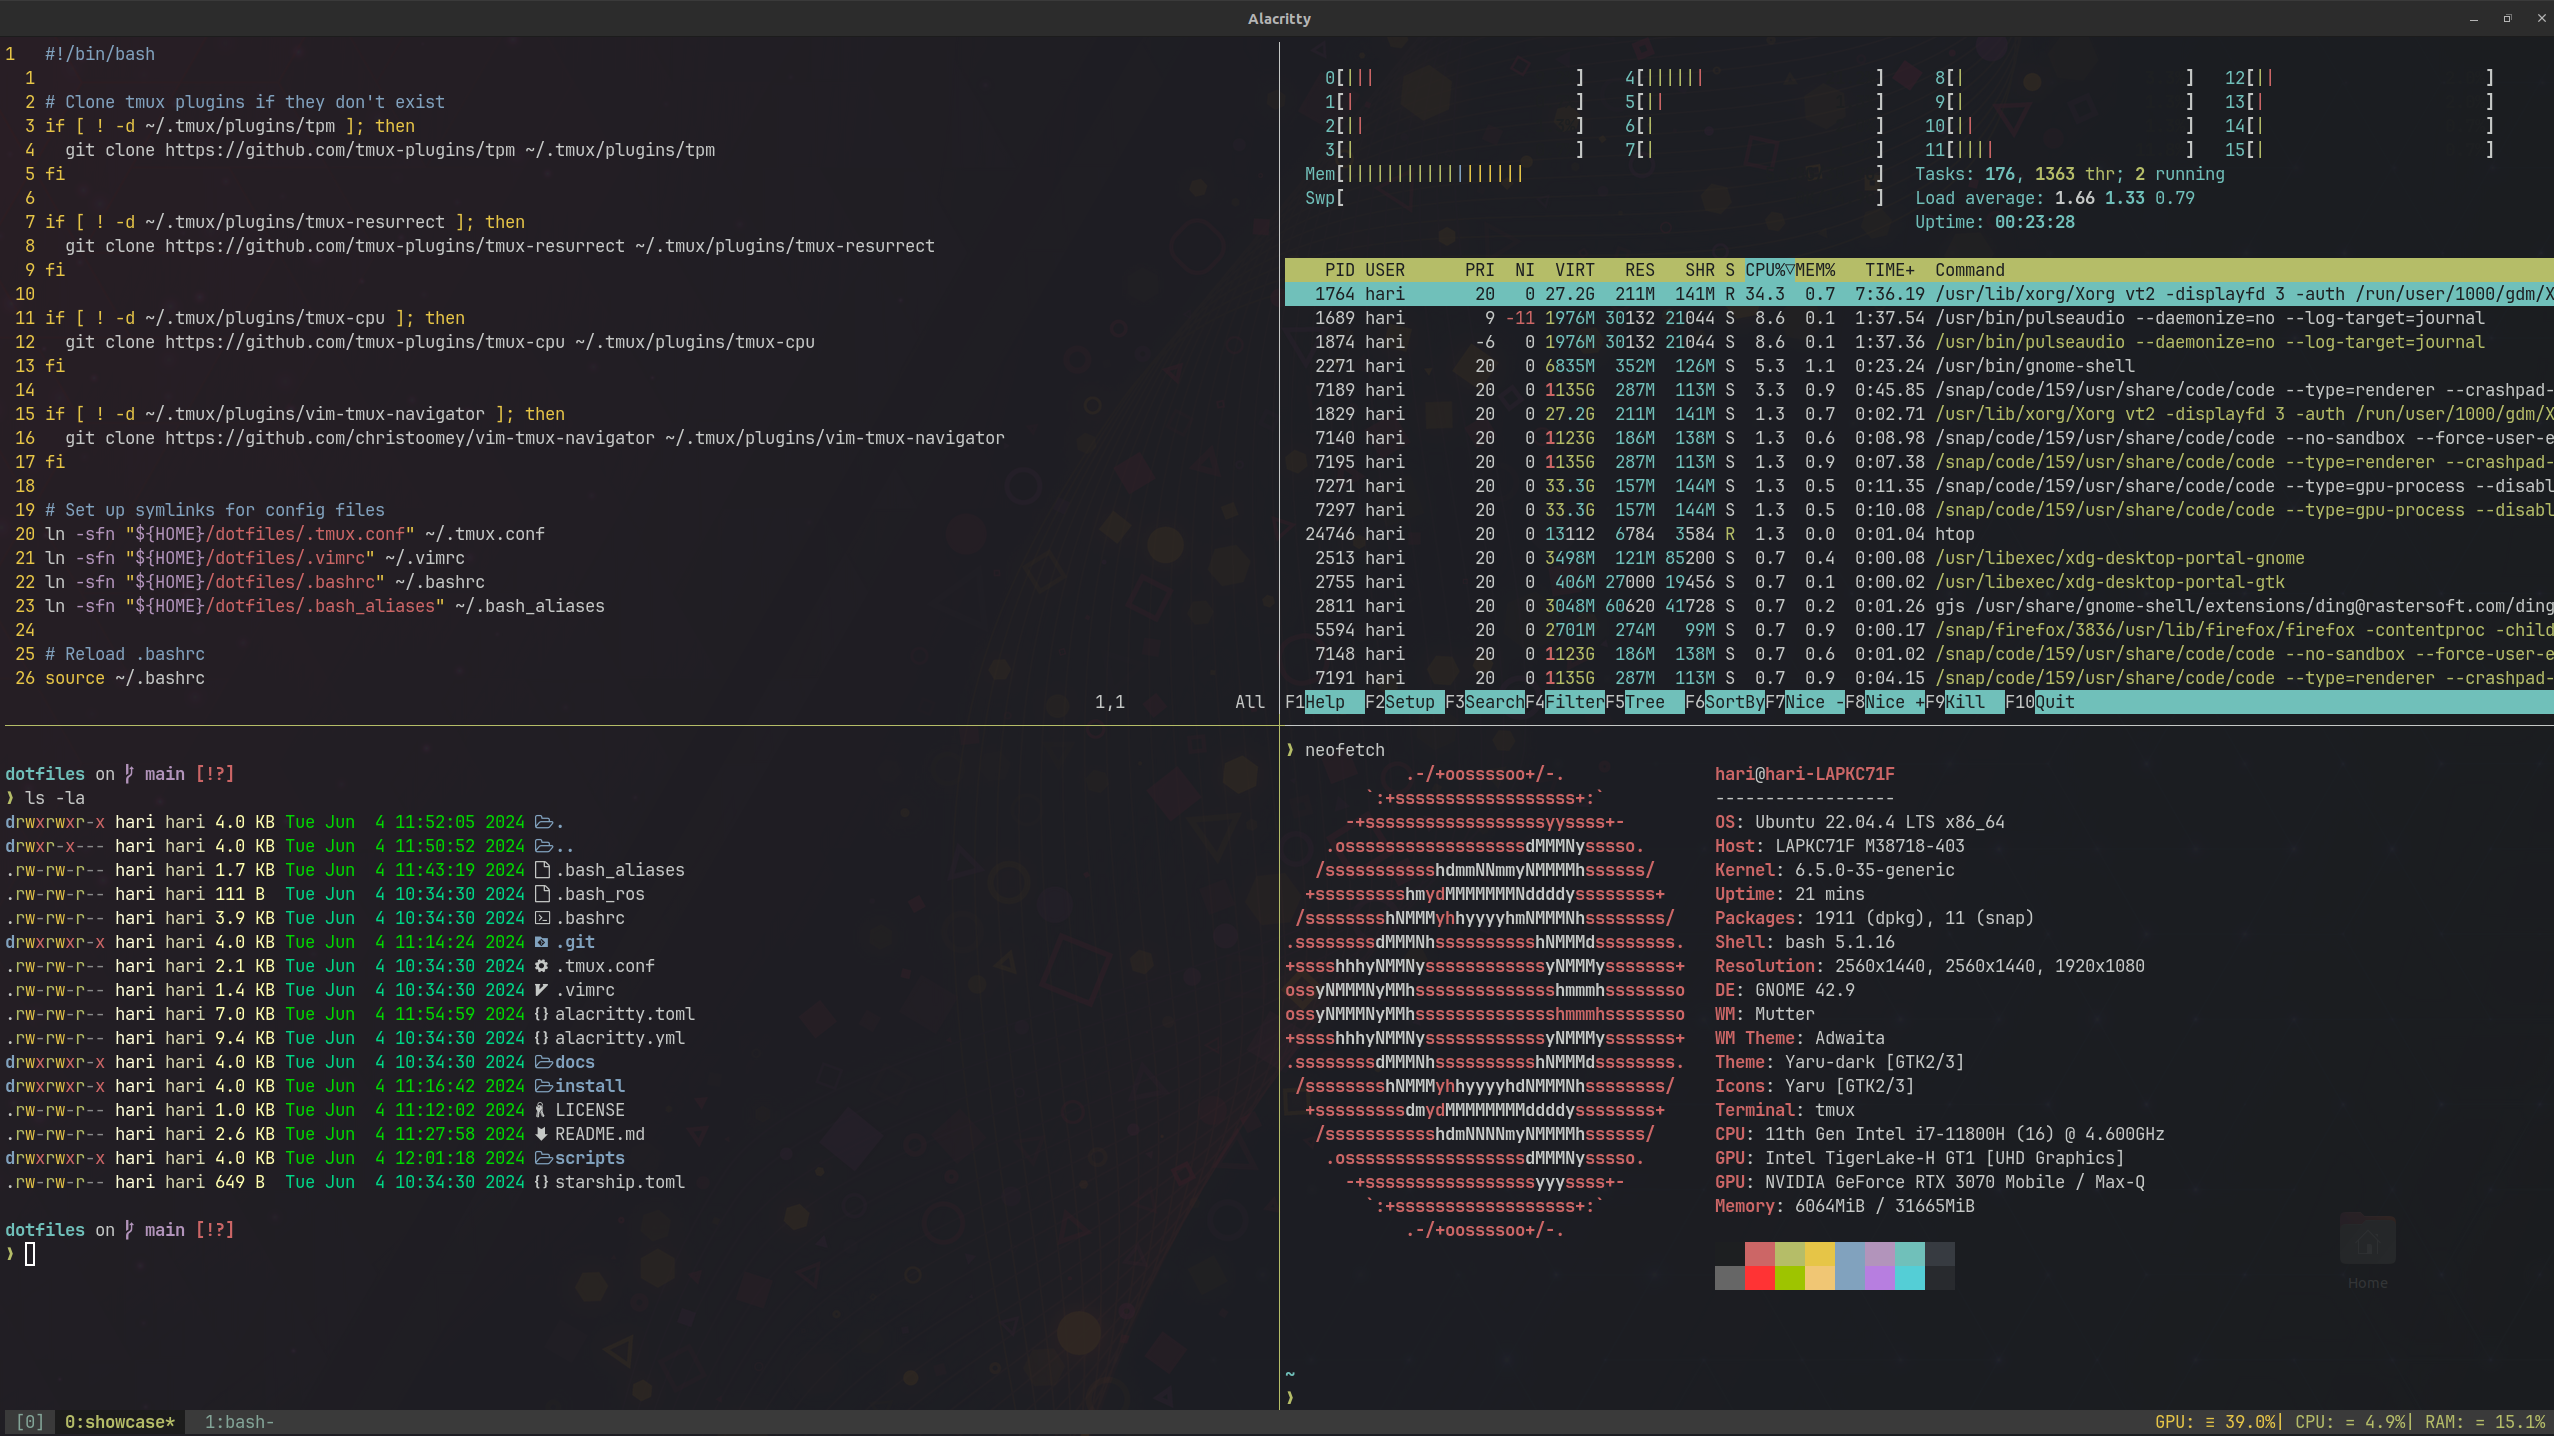
Task: Click the vim icon beside .vimrc
Action: [x=542, y=990]
